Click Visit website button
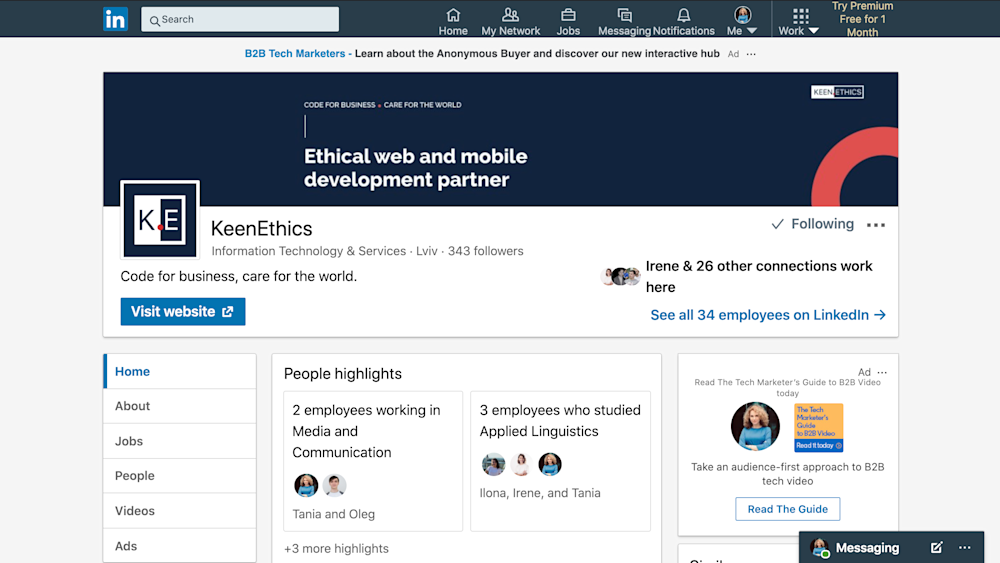The height and width of the screenshot is (563, 1000). [183, 312]
